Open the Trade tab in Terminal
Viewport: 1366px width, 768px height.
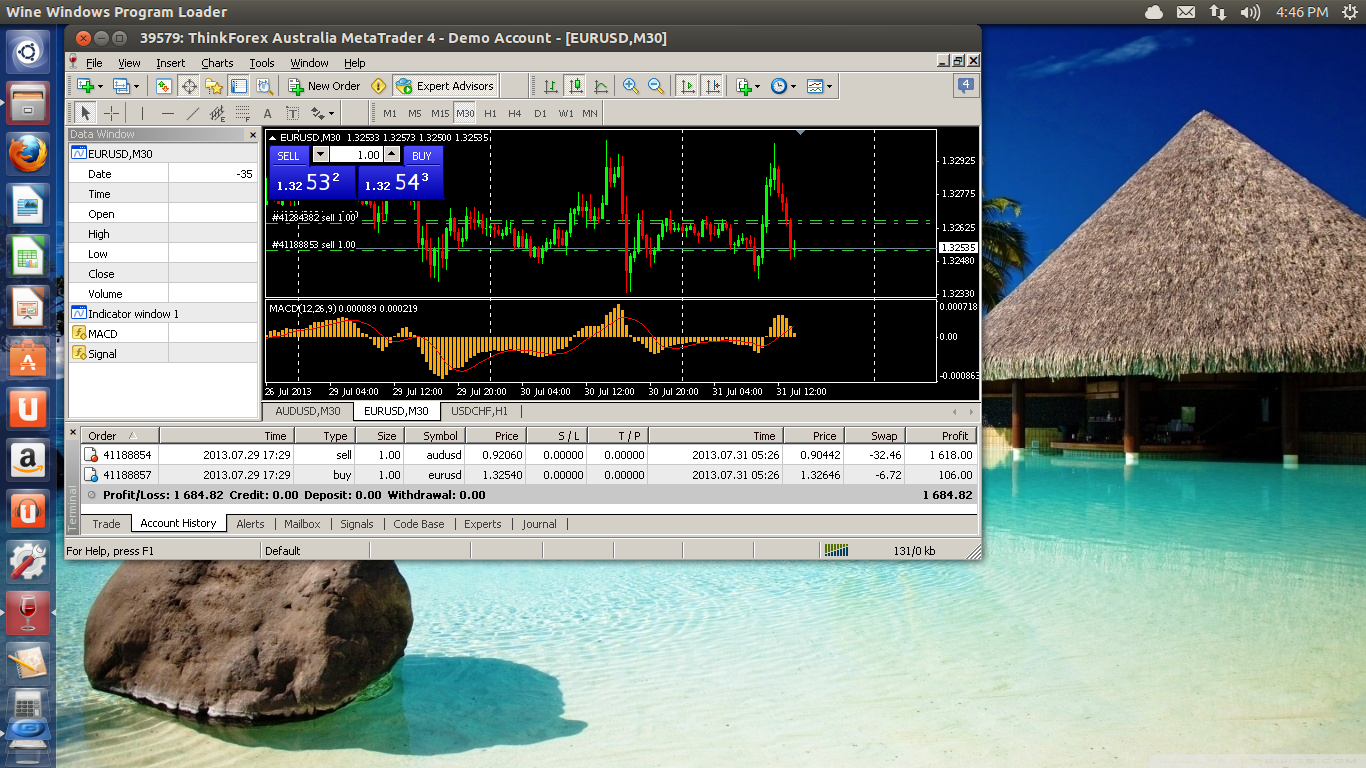point(106,524)
